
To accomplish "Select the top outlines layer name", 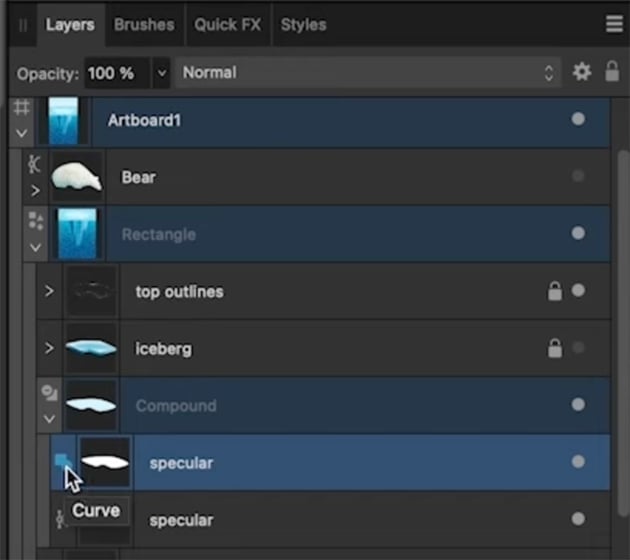I will 179,292.
